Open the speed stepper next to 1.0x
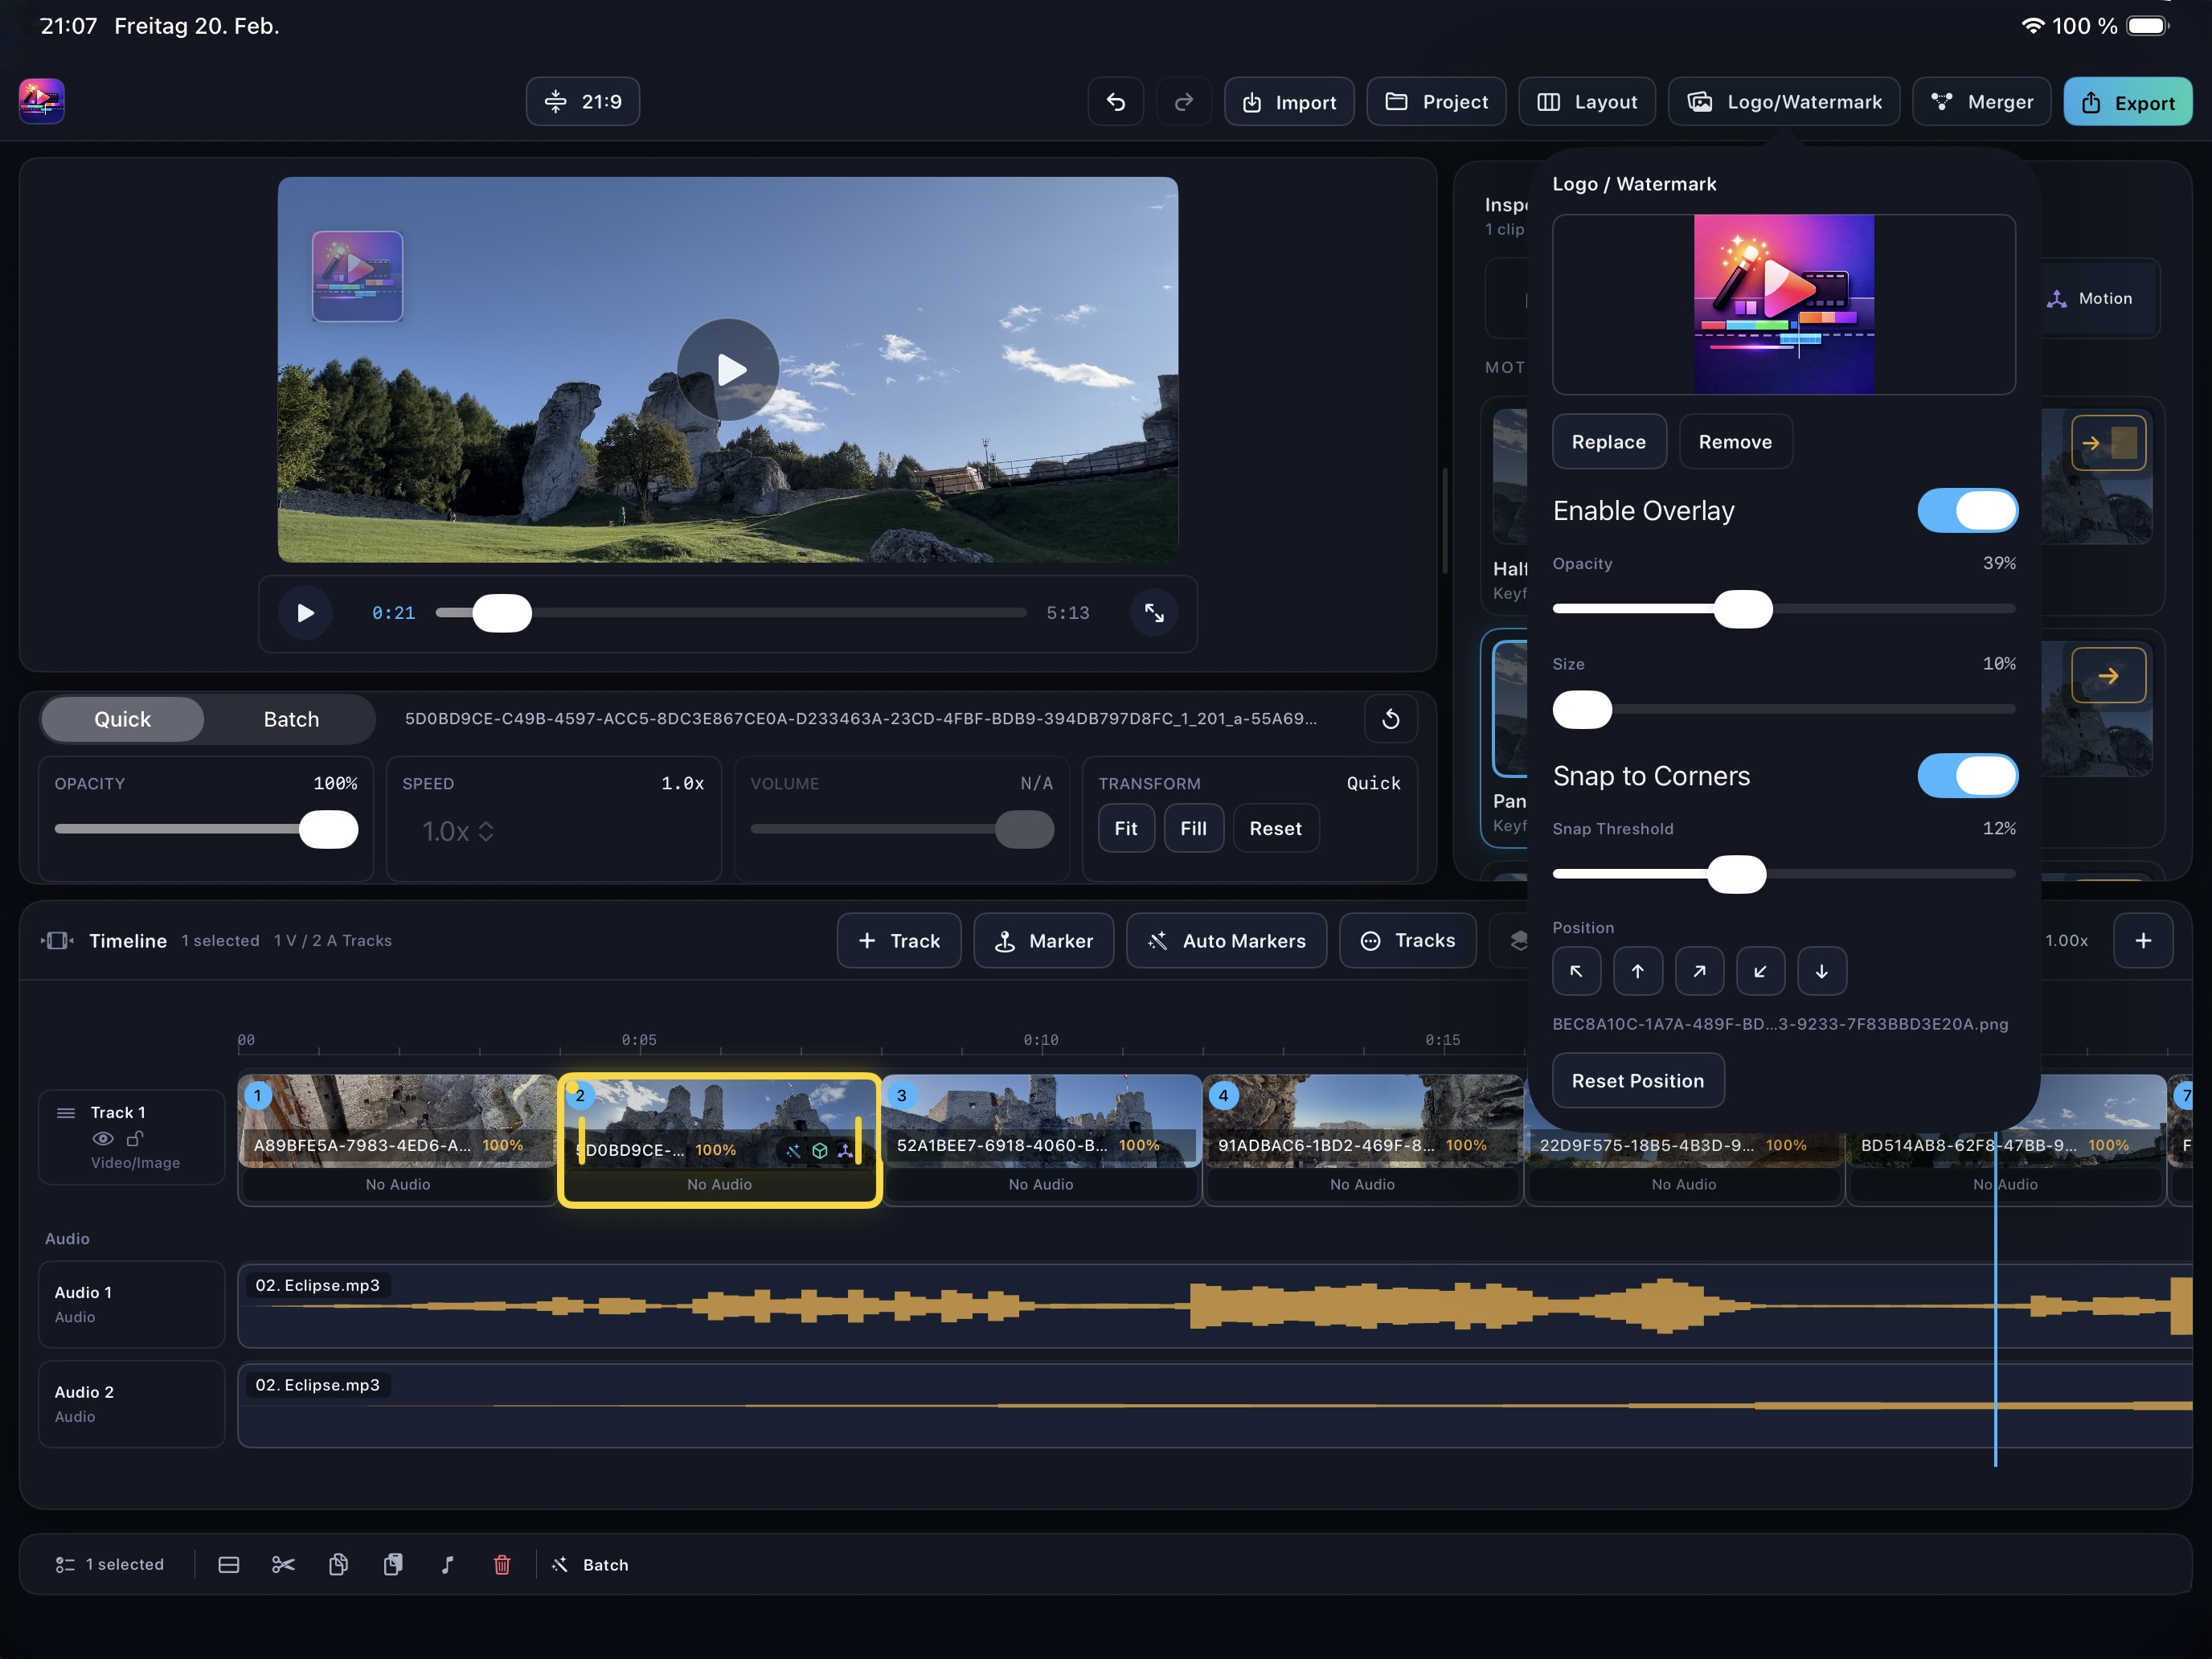Screen dimensions: 2212x1659 (487, 831)
